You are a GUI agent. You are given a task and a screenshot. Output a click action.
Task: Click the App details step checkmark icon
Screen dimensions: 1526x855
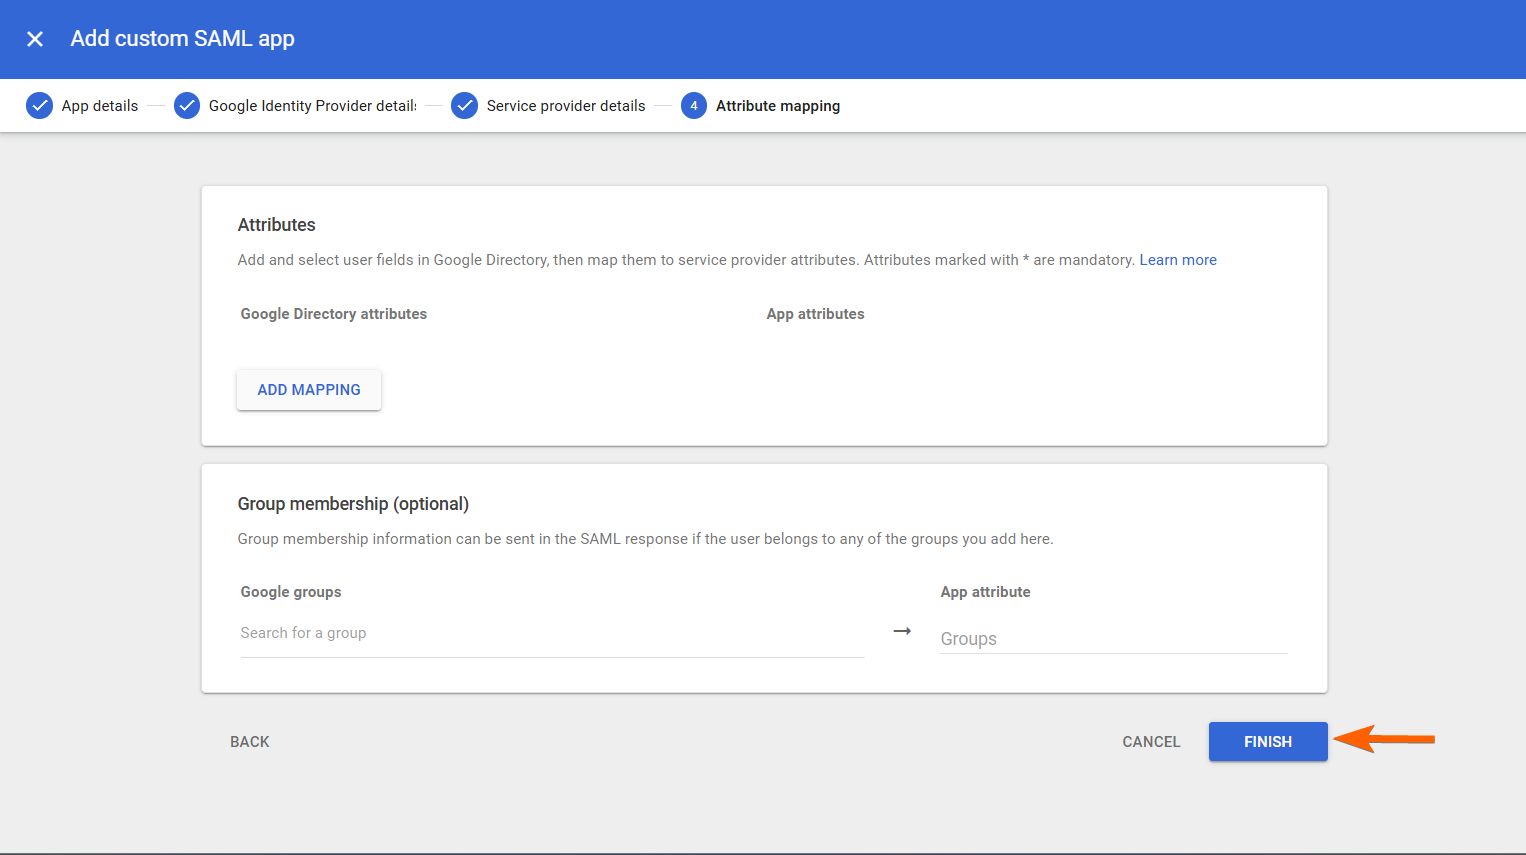point(39,106)
